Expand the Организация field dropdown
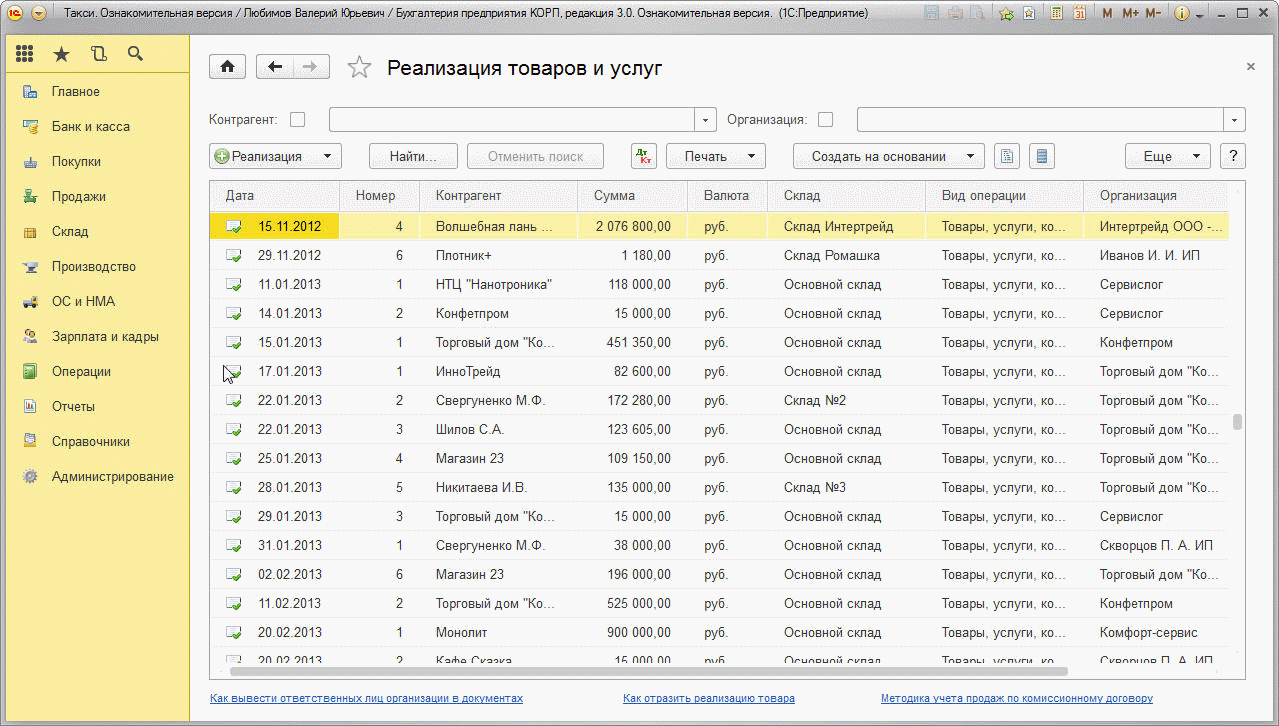Screen dimensions: 1279x726 [x=1235, y=120]
